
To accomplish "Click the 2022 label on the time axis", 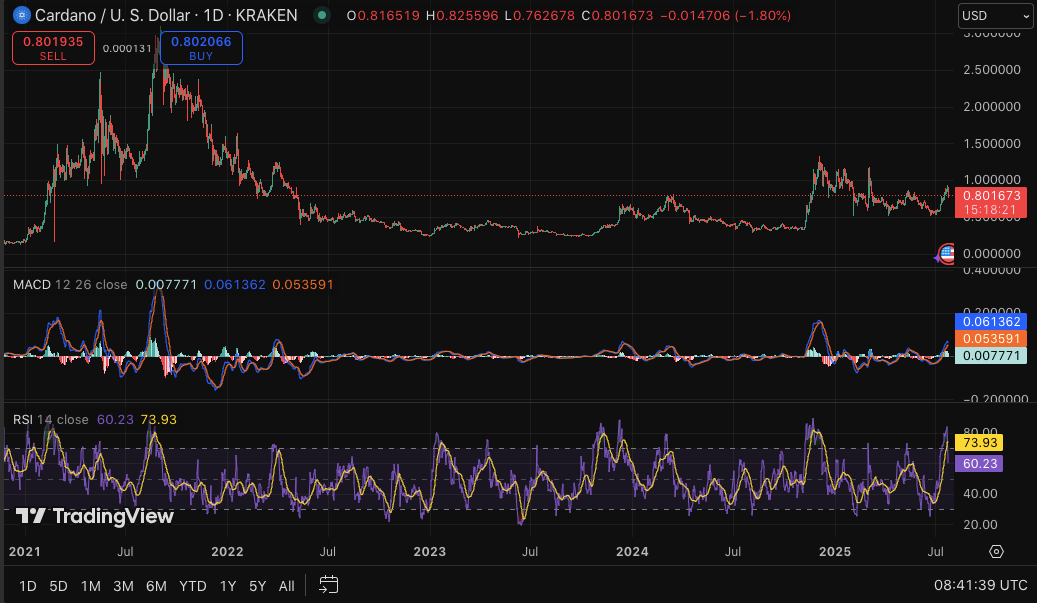I will [x=227, y=551].
